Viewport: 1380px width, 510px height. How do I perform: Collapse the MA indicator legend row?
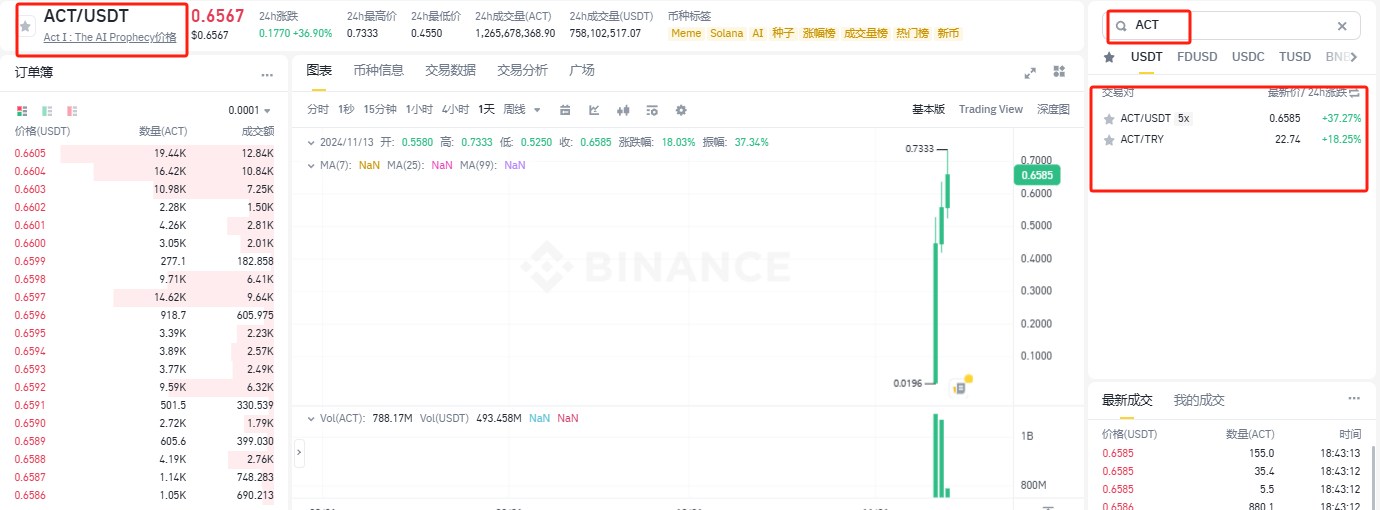(310, 164)
